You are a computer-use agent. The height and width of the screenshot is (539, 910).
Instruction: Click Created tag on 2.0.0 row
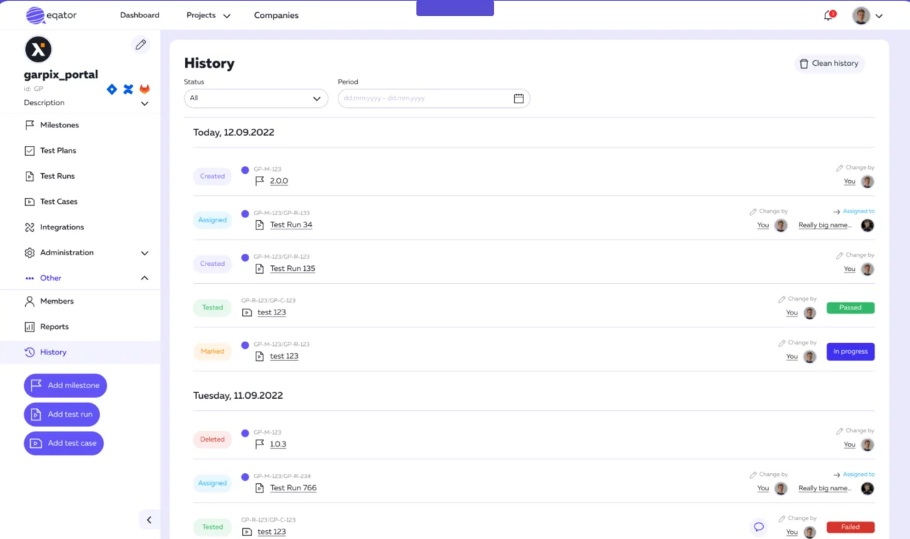click(212, 176)
